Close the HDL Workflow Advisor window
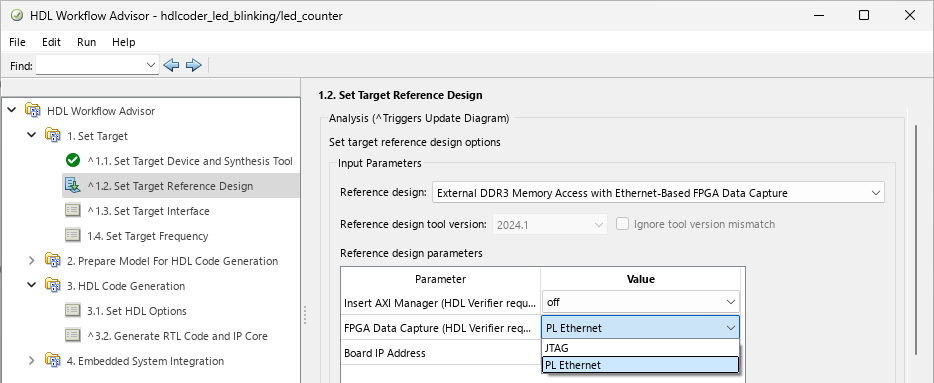This screenshot has width=934, height=383. pos(910,15)
